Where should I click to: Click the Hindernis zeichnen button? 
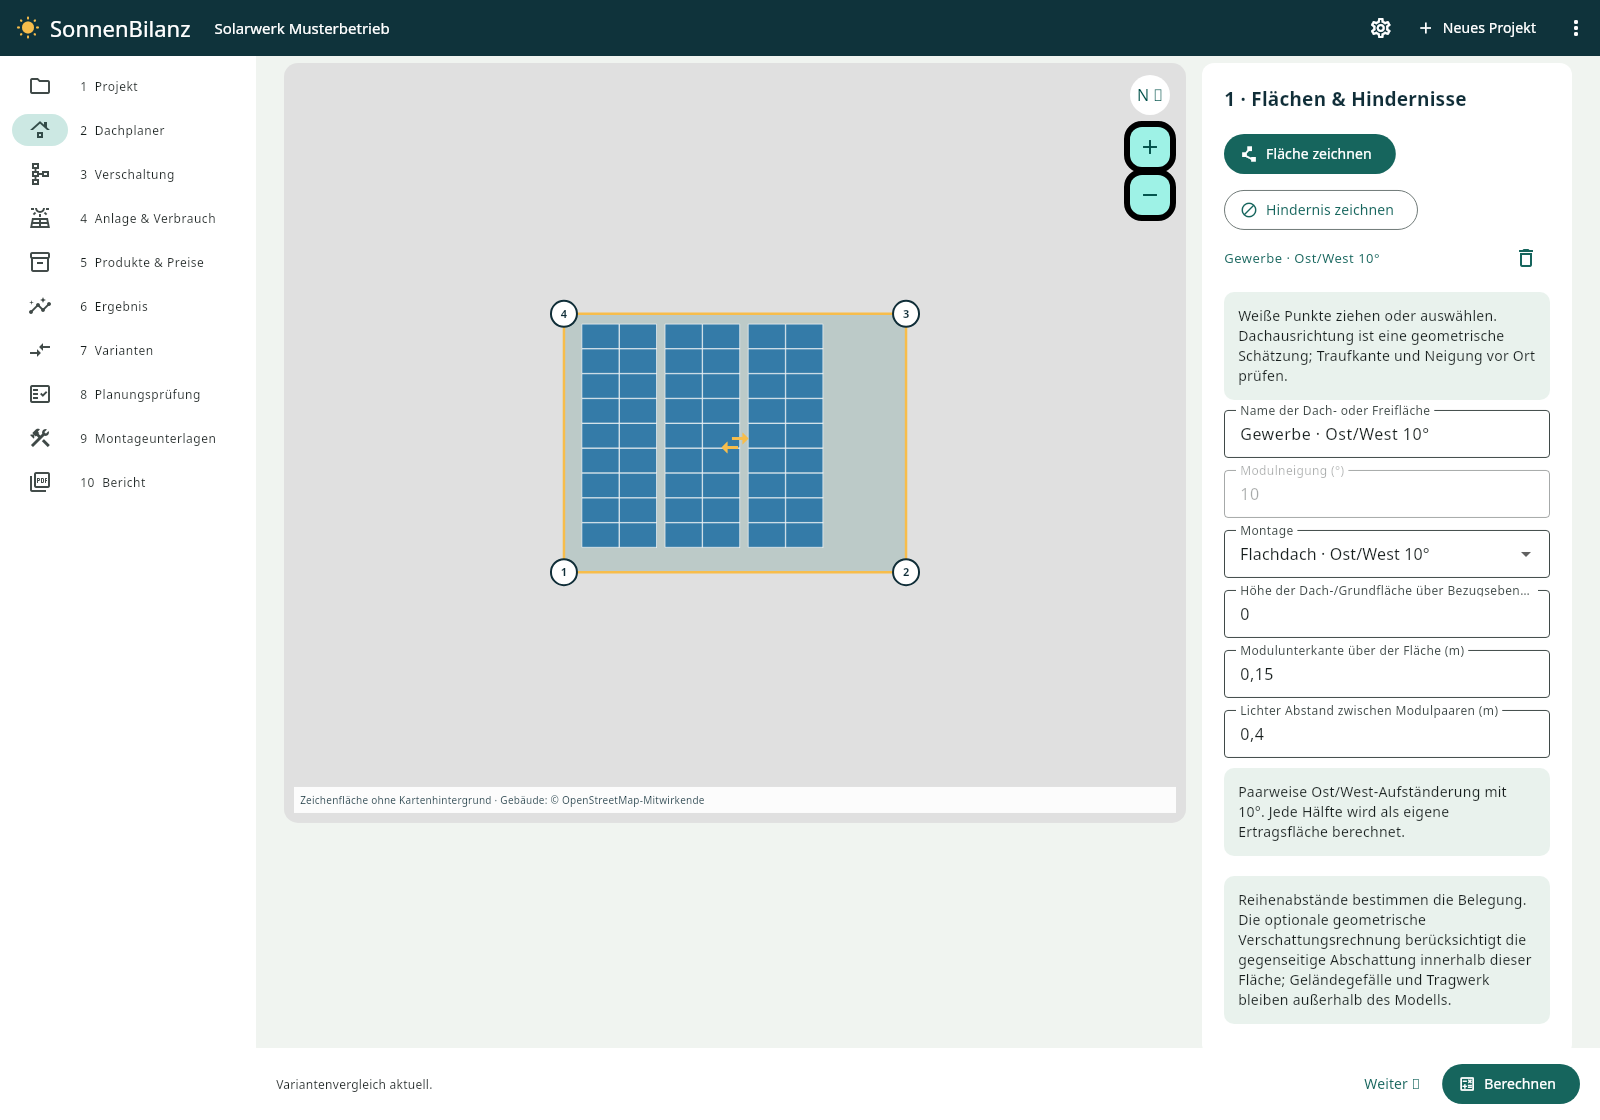pyautogui.click(x=1320, y=210)
